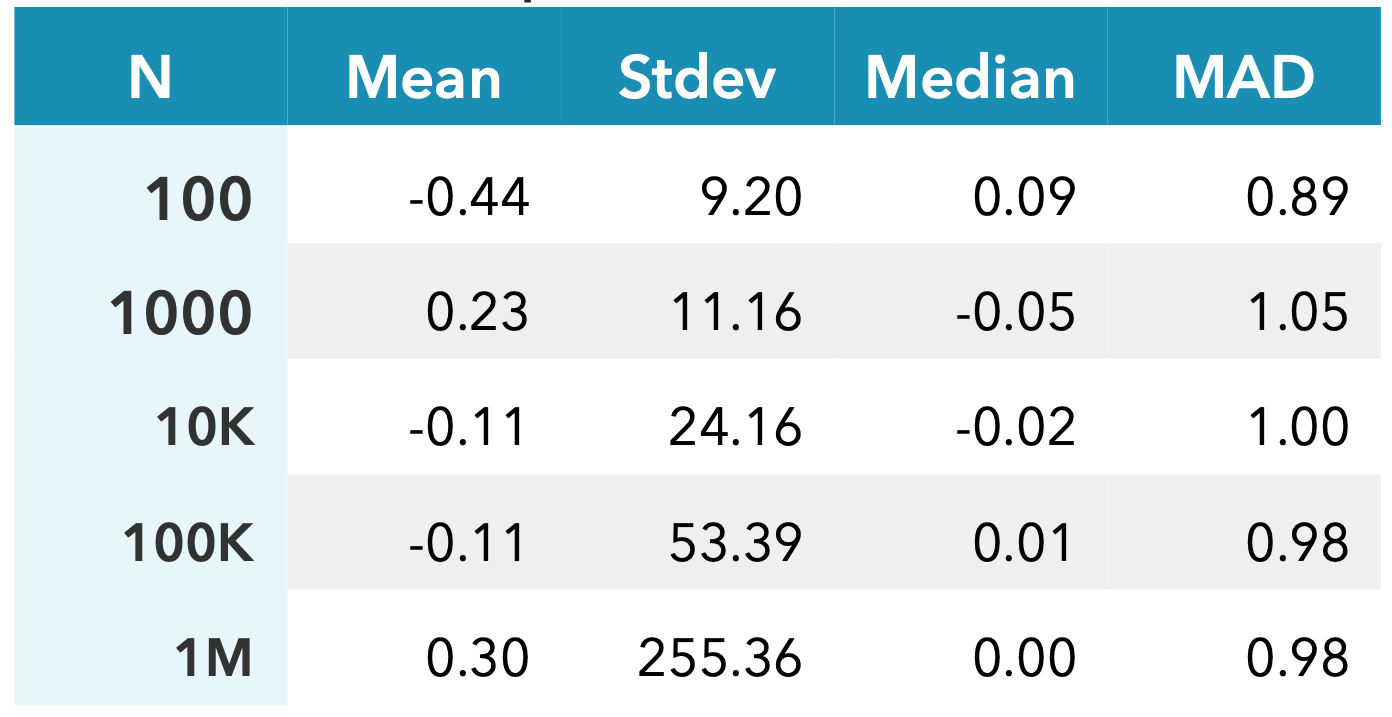Click the Mean value in 1M row
Screen dimensions: 1392x717
coord(477,659)
